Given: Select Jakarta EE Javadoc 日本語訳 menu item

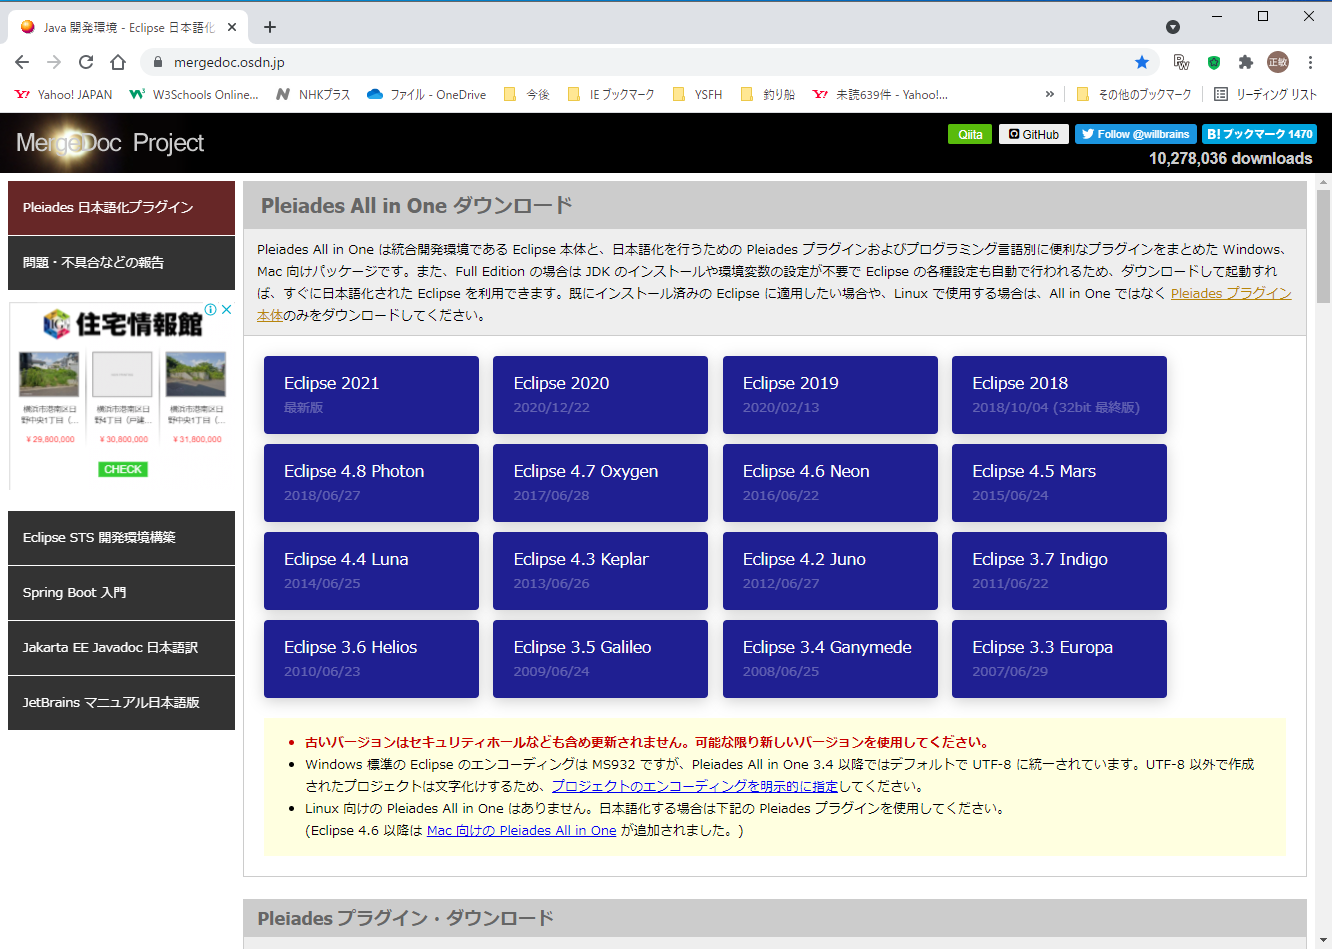Looking at the screenshot, I should point(121,648).
